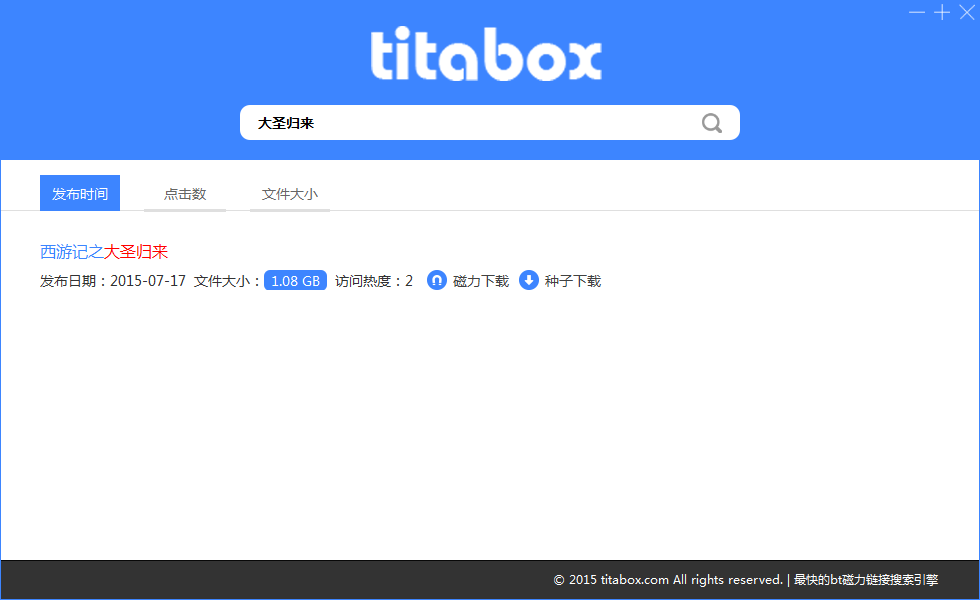Minimize the titabox window

pos(917,12)
